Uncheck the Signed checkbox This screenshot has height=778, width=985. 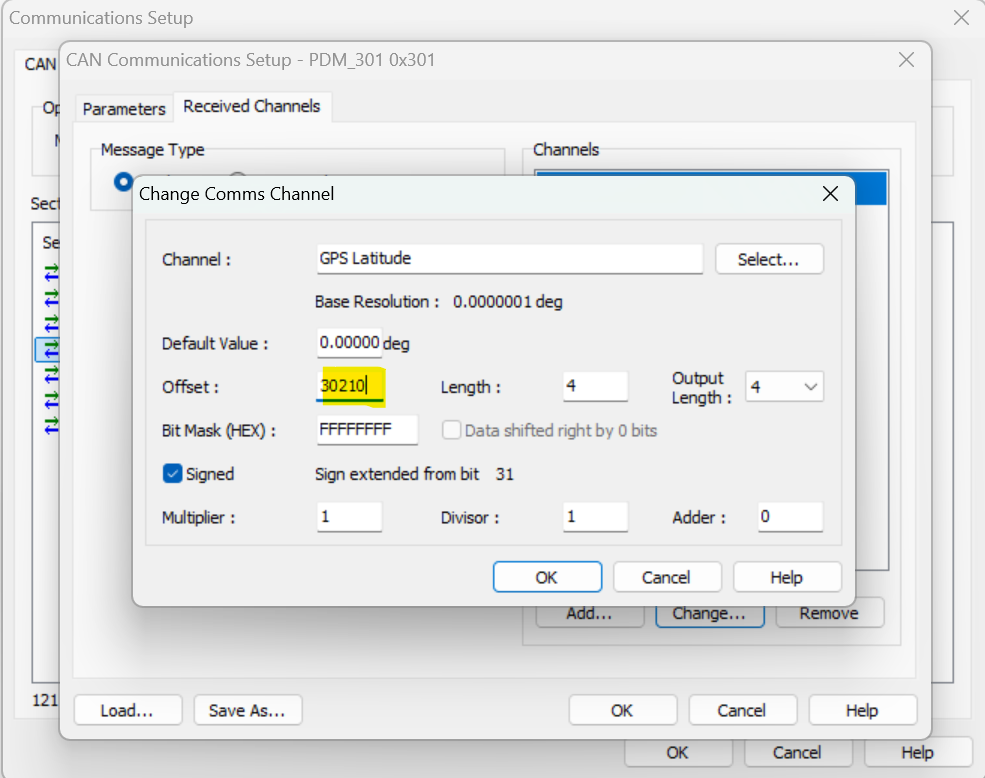pyautogui.click(x=173, y=474)
